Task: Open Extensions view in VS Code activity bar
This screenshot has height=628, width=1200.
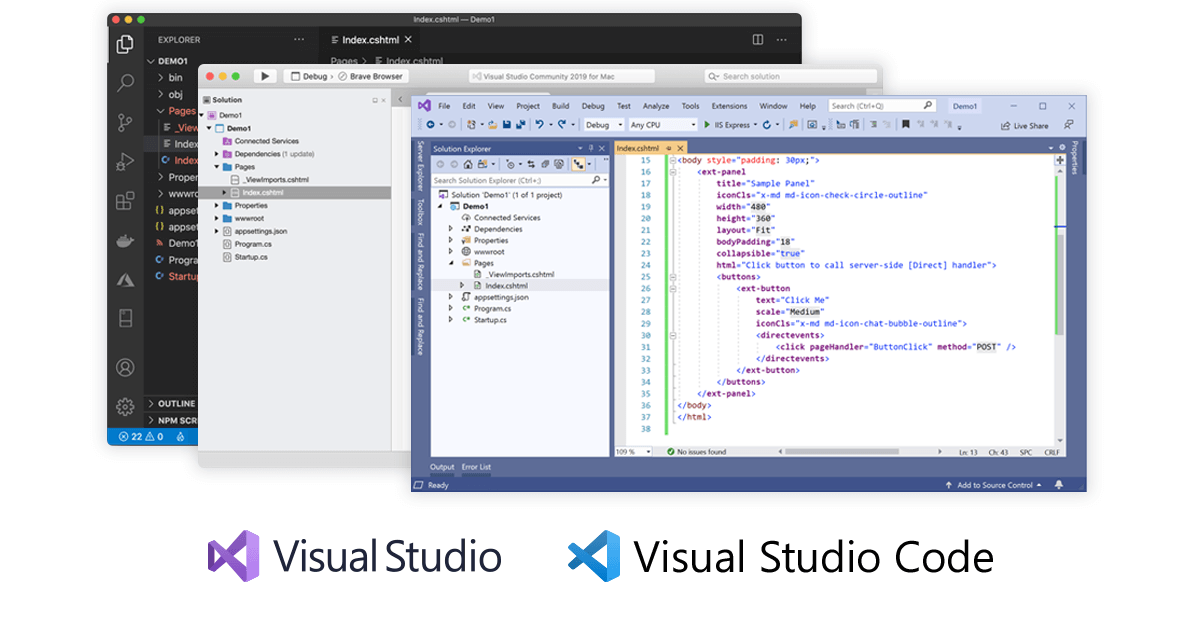Action: point(125,200)
